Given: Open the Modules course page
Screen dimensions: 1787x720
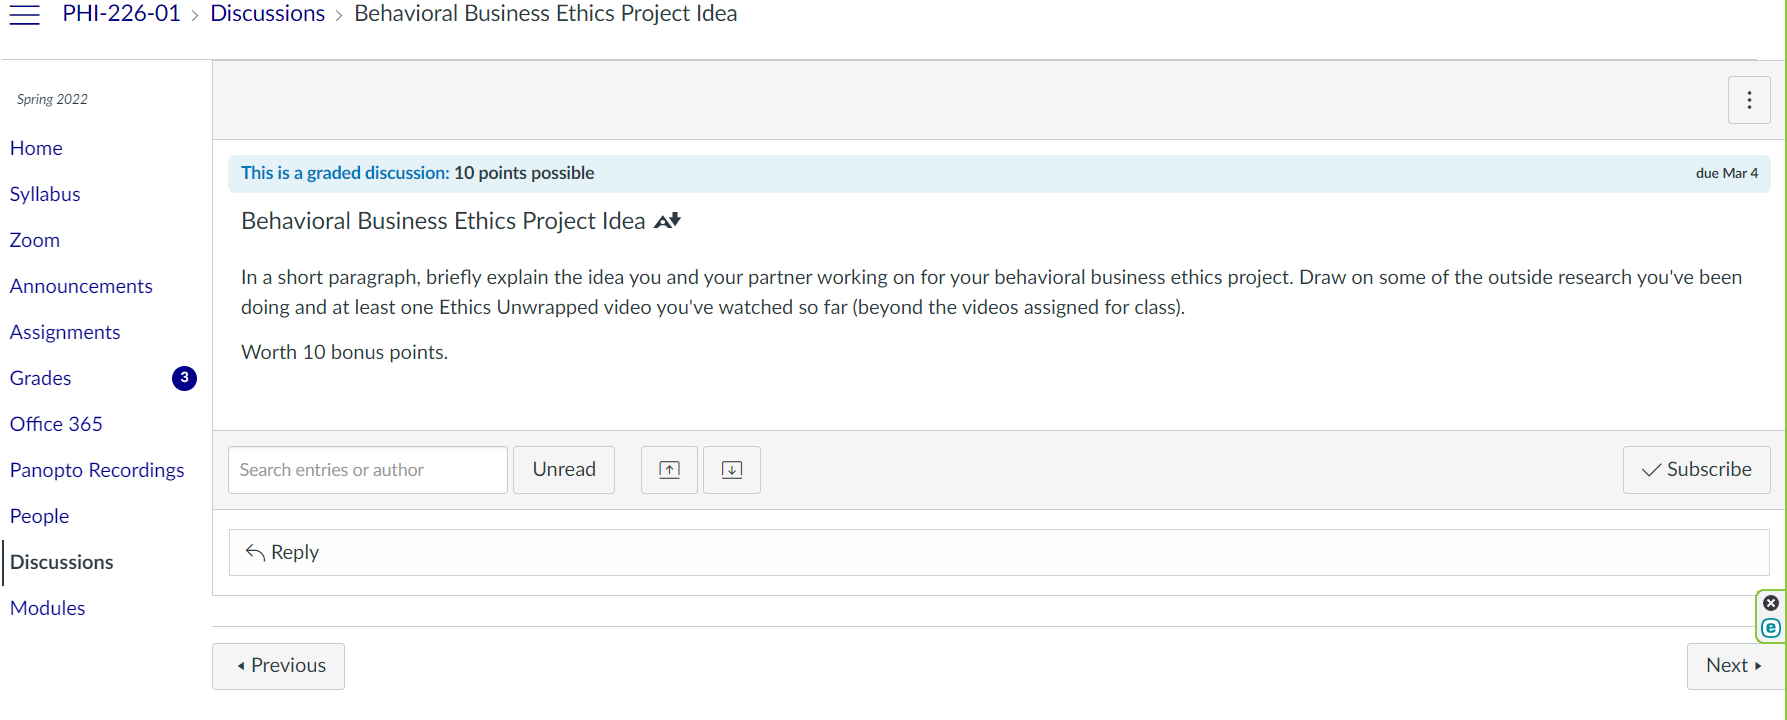Looking at the screenshot, I should (47, 608).
